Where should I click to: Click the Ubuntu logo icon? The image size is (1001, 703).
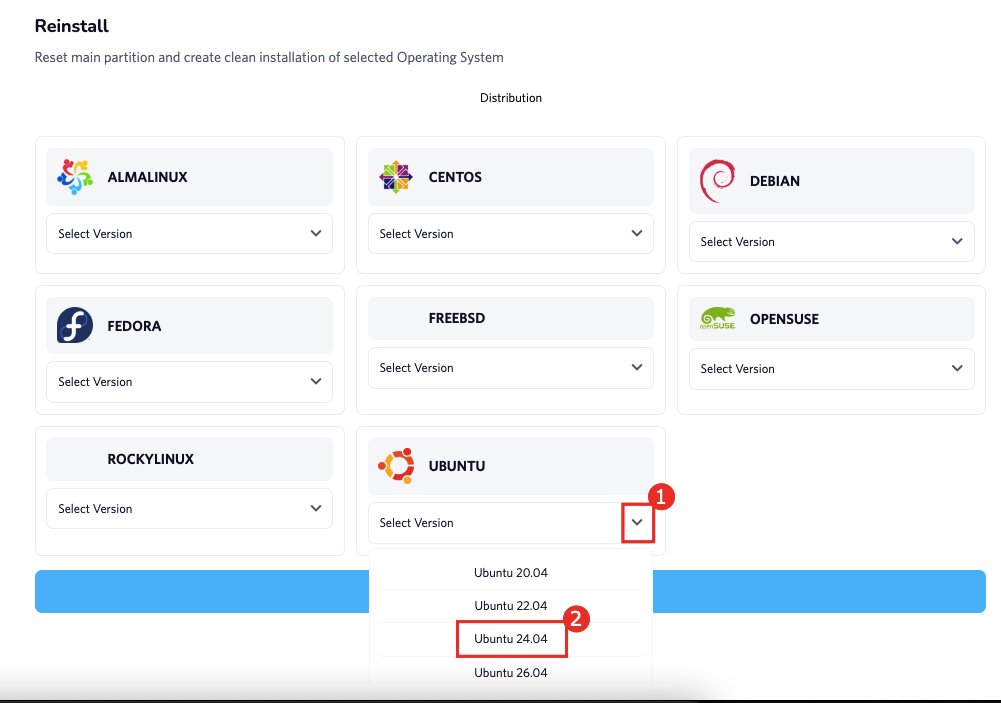click(396, 465)
